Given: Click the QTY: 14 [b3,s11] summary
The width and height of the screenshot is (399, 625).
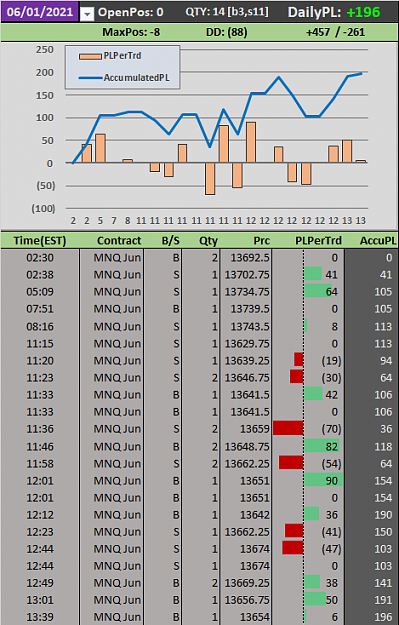Looking at the screenshot, I should [x=227, y=12].
